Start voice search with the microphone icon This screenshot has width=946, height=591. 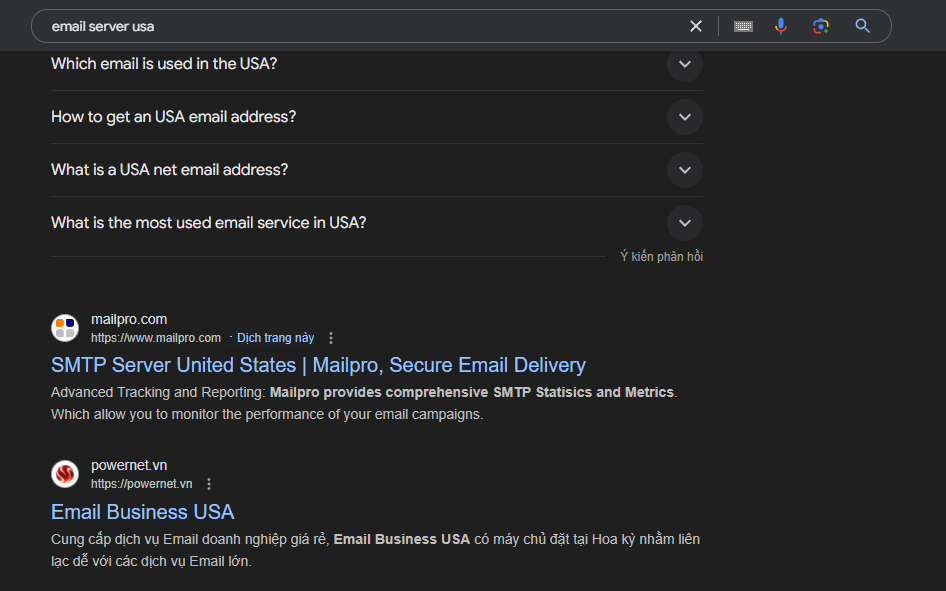pos(781,26)
